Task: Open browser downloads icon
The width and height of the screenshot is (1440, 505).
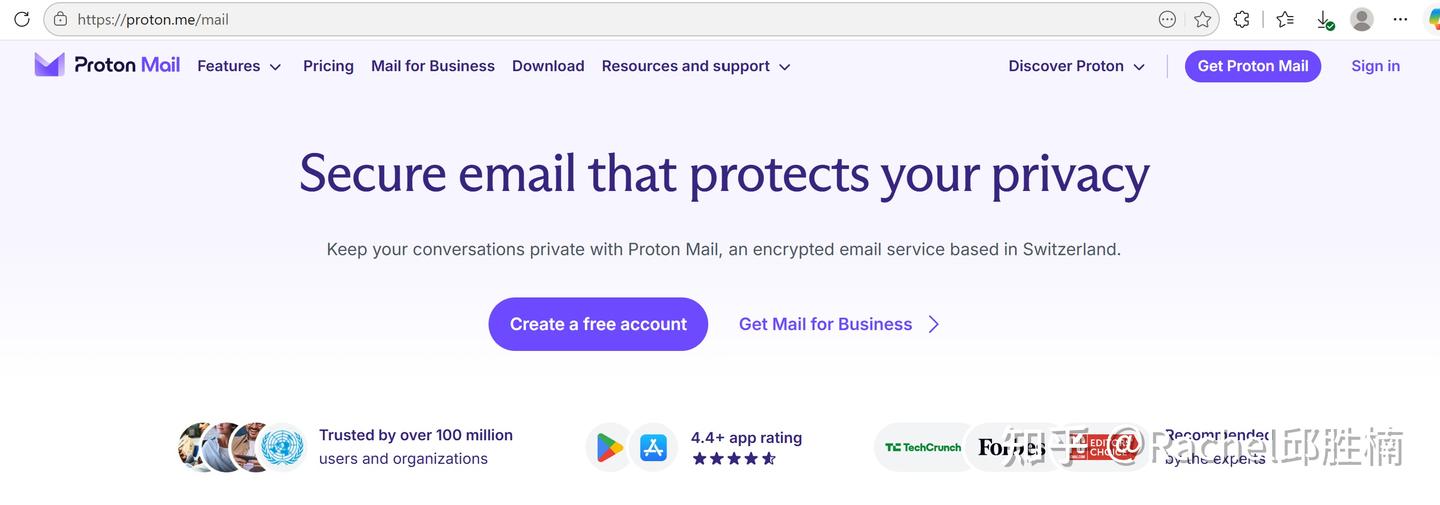Action: [x=1325, y=20]
